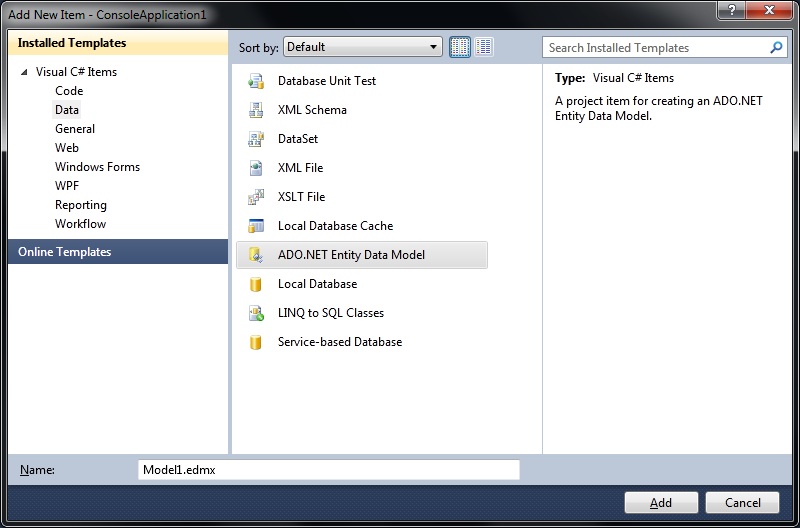
Task: Click the Local Database Cache icon
Action: (256, 226)
